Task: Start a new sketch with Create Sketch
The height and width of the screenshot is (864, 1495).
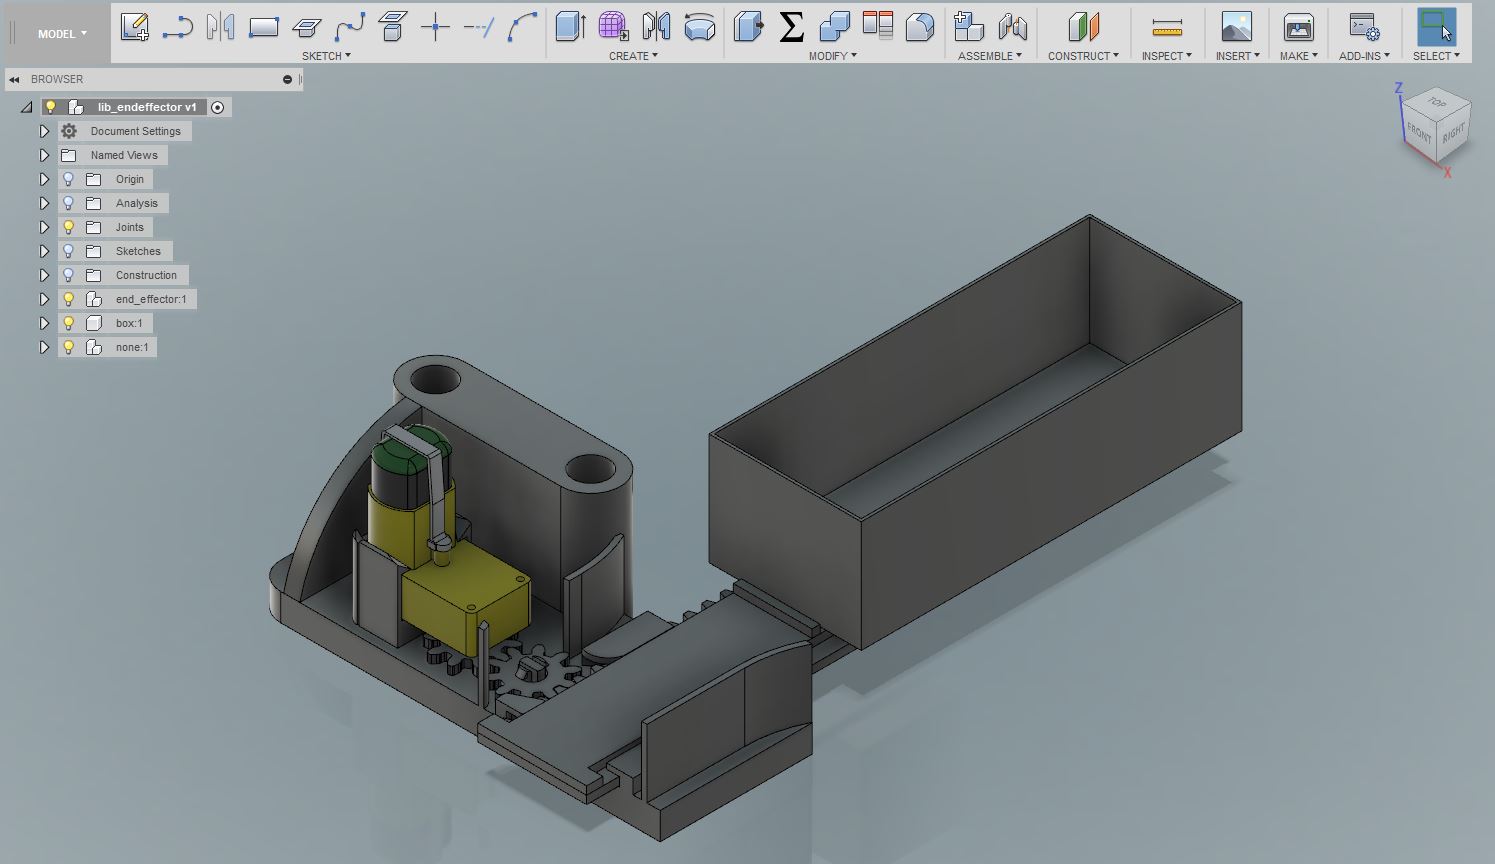Action: (x=135, y=27)
